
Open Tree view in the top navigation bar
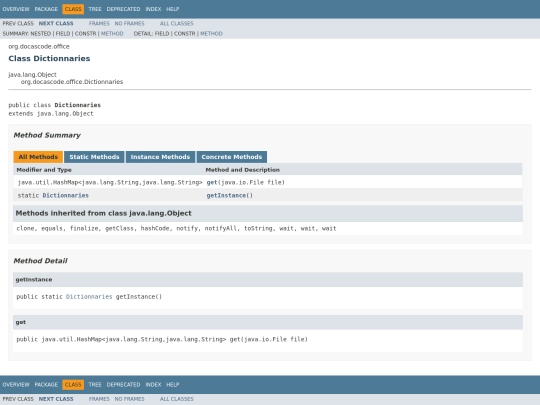point(95,9)
